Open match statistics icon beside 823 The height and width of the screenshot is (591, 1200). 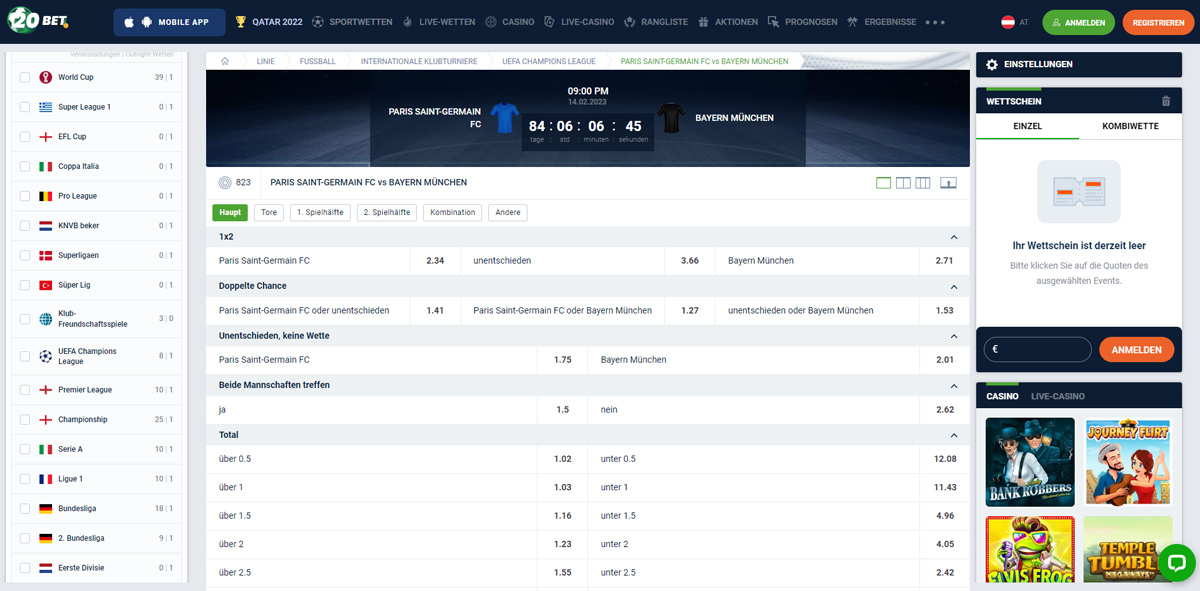(x=224, y=183)
